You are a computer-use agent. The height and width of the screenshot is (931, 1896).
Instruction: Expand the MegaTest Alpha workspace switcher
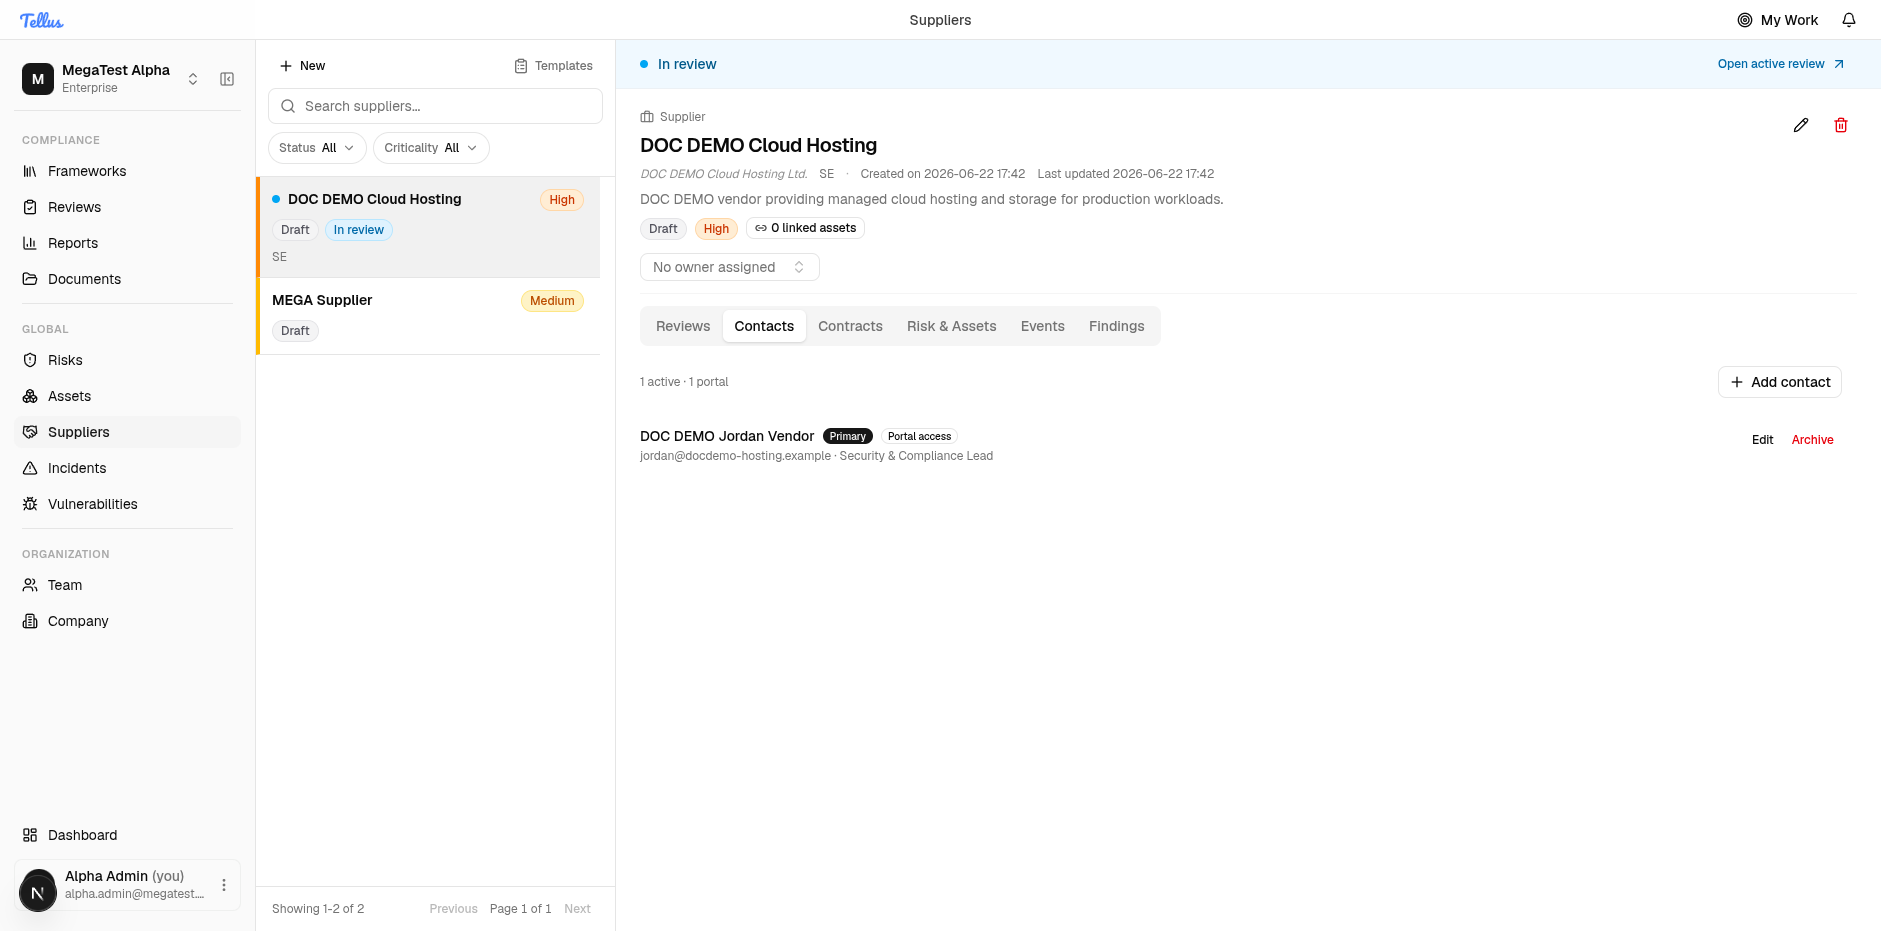coord(193,79)
